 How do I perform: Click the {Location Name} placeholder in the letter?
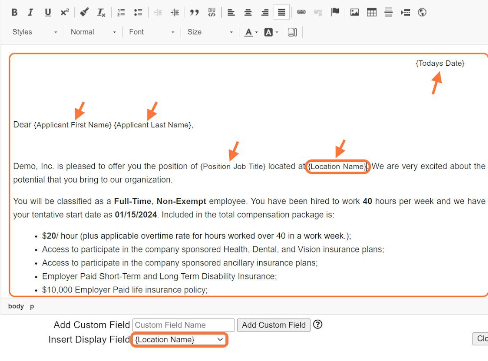pyautogui.click(x=337, y=166)
